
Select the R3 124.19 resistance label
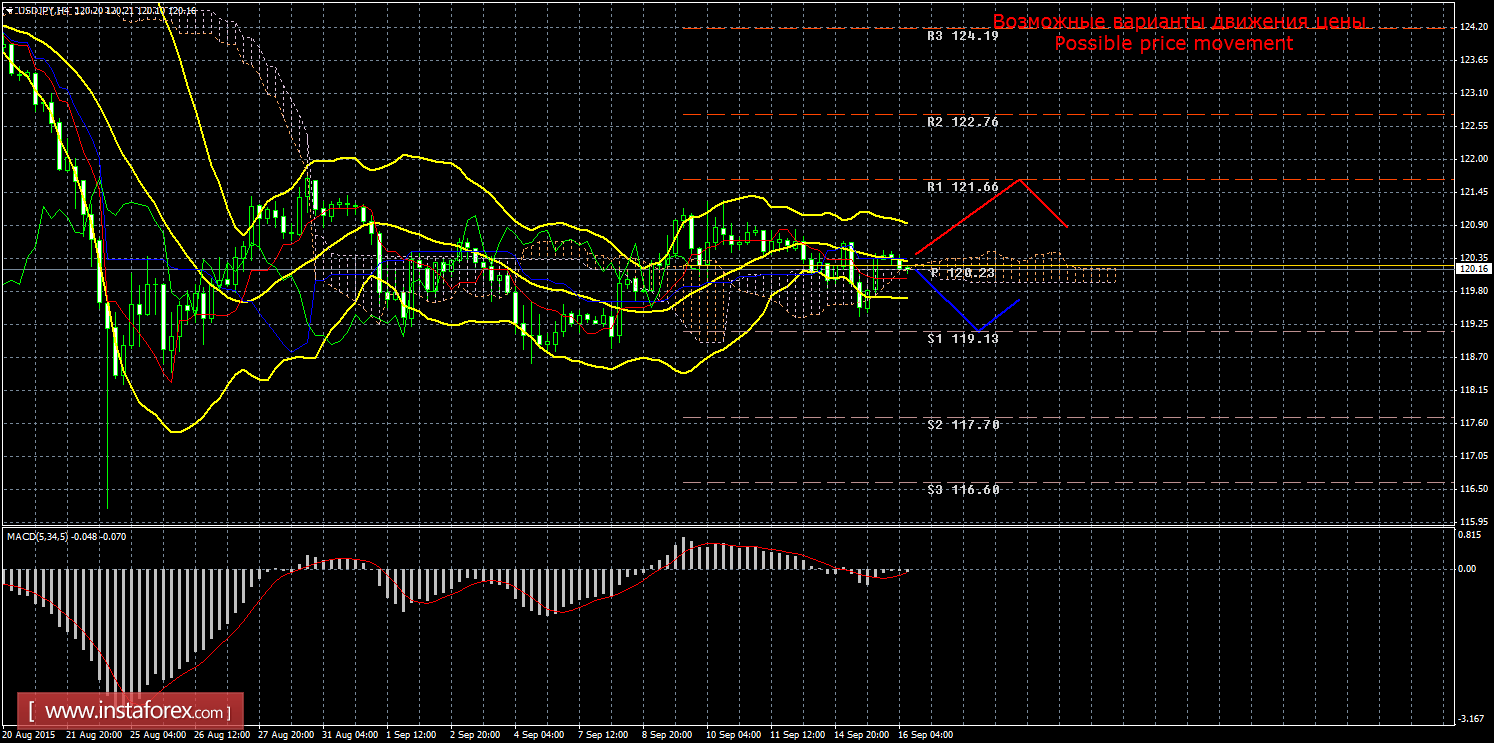coord(963,36)
